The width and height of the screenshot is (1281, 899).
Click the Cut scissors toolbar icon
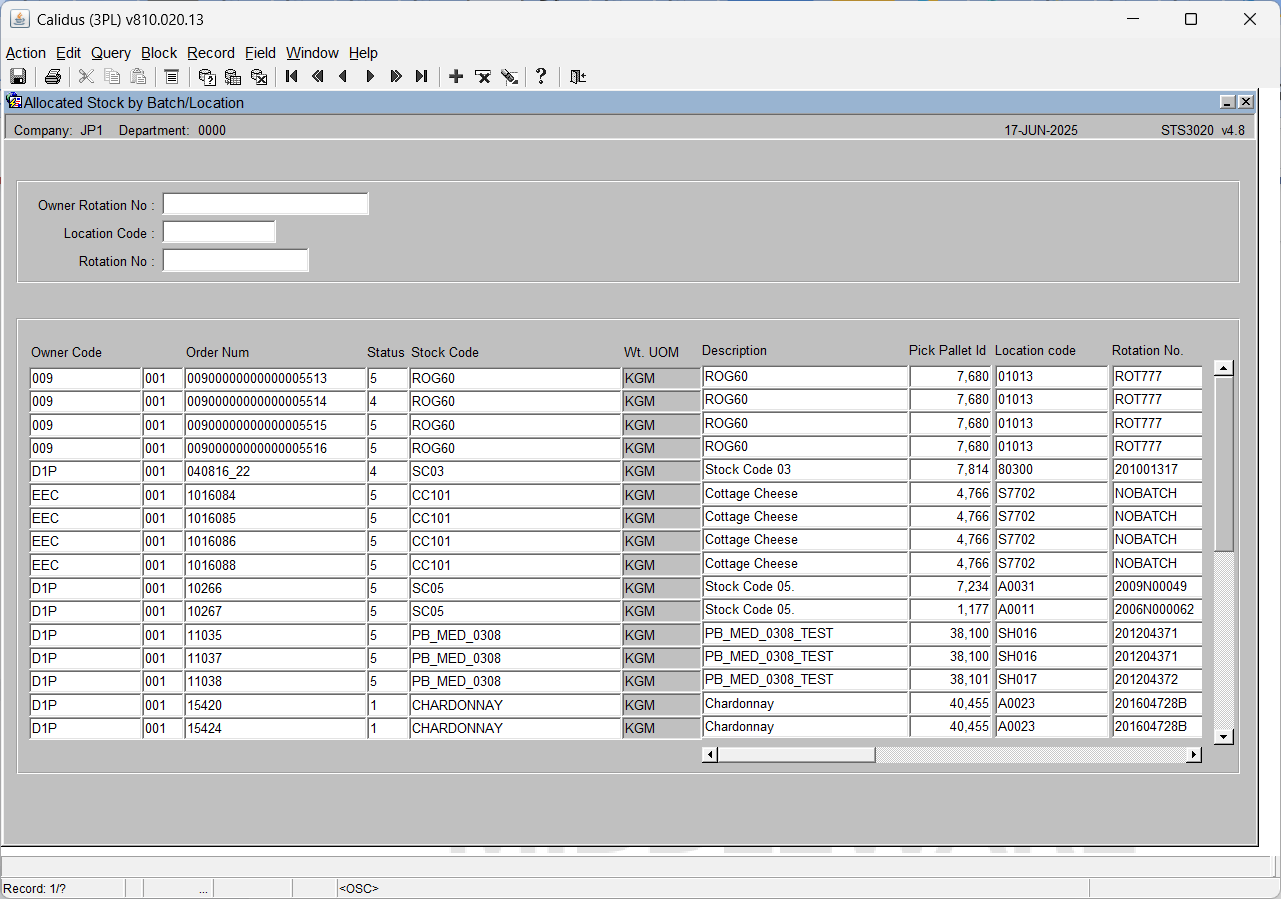(86, 77)
